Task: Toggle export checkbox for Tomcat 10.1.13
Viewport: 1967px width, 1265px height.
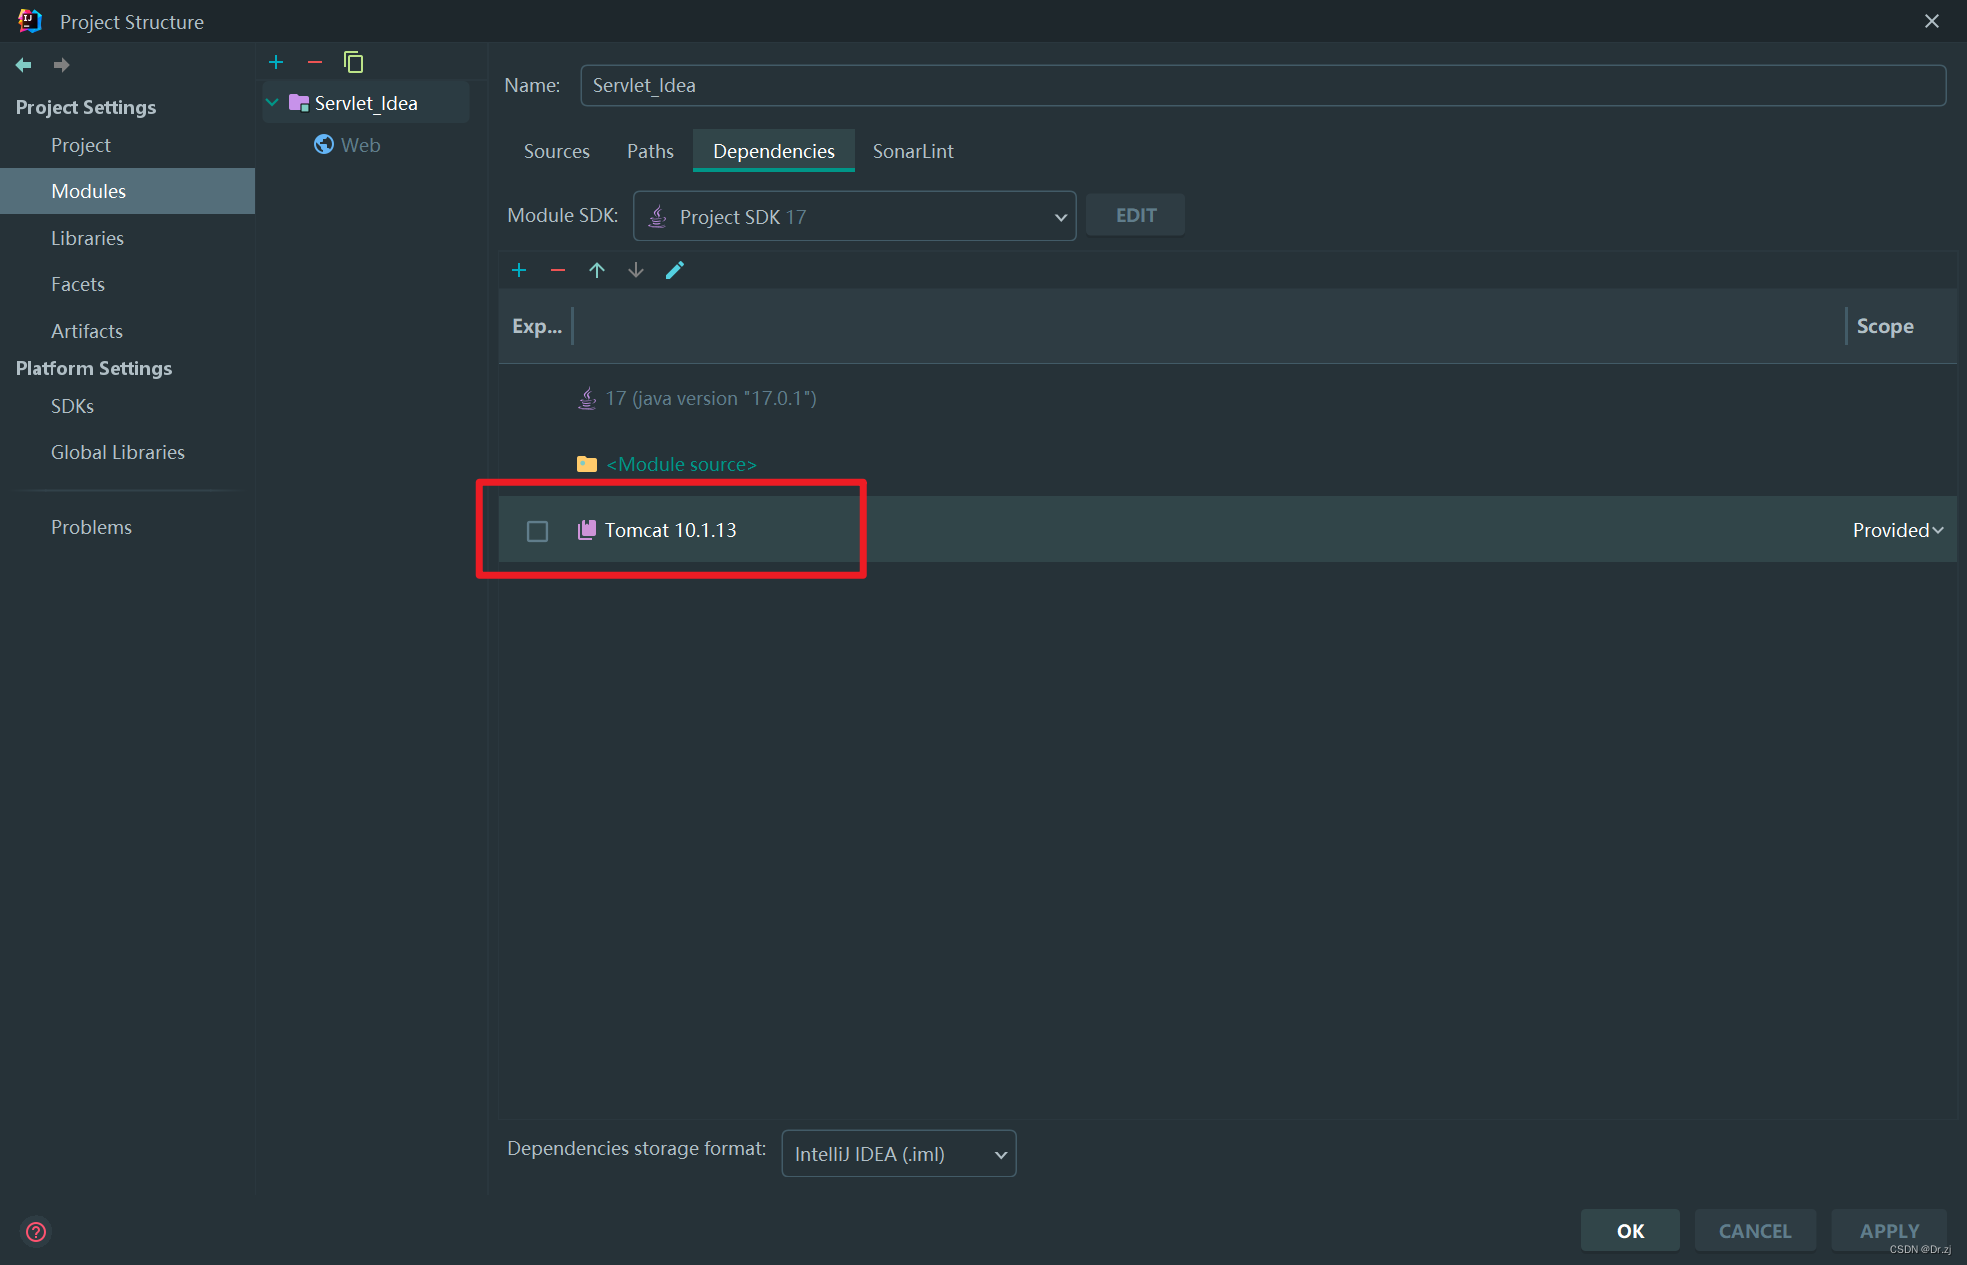Action: coord(537,531)
